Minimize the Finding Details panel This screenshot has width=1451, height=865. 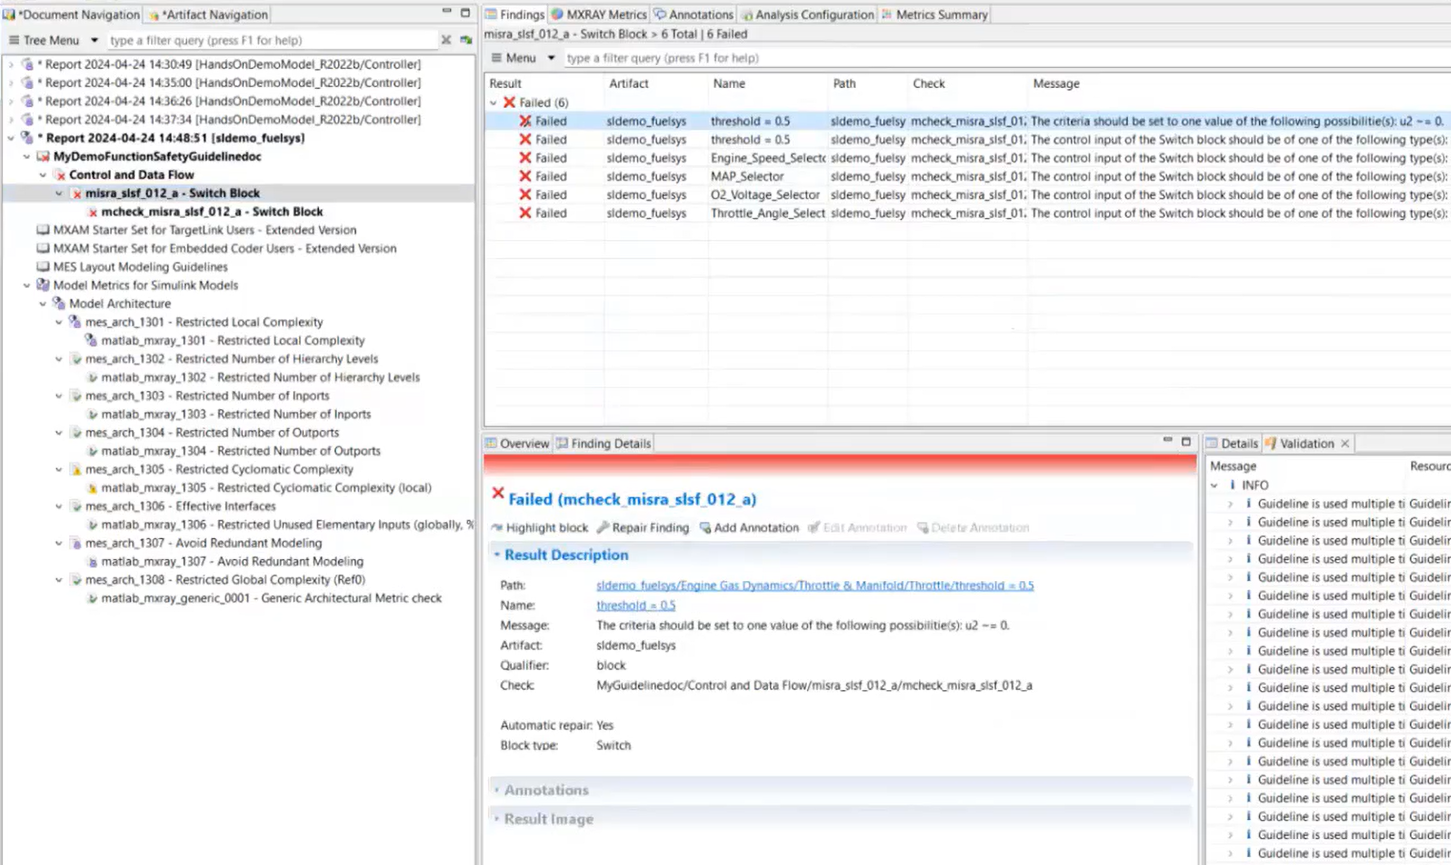(x=1167, y=441)
